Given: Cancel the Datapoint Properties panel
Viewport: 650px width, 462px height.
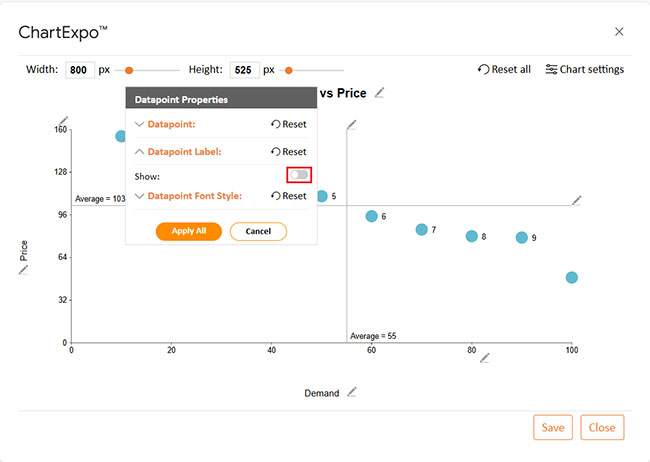Looking at the screenshot, I should pyautogui.click(x=258, y=231).
